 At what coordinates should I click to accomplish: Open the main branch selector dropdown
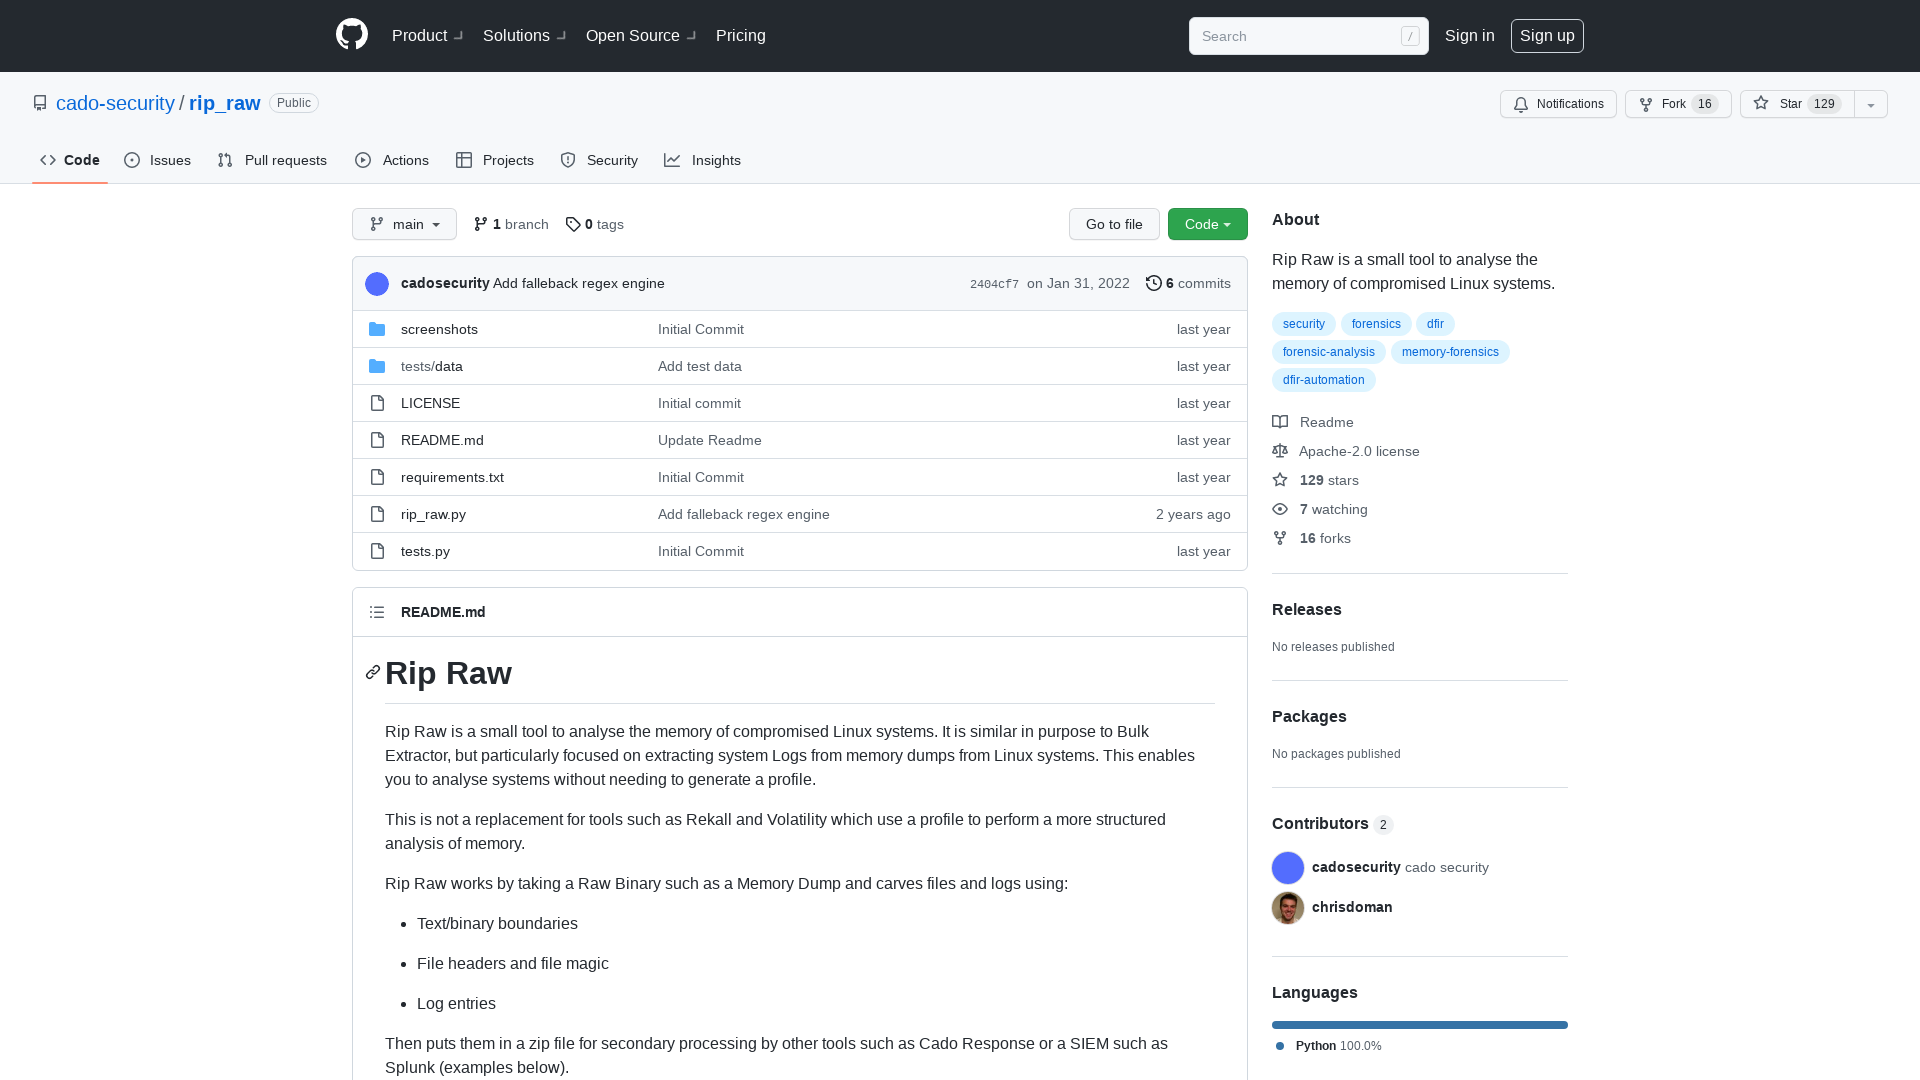[404, 224]
